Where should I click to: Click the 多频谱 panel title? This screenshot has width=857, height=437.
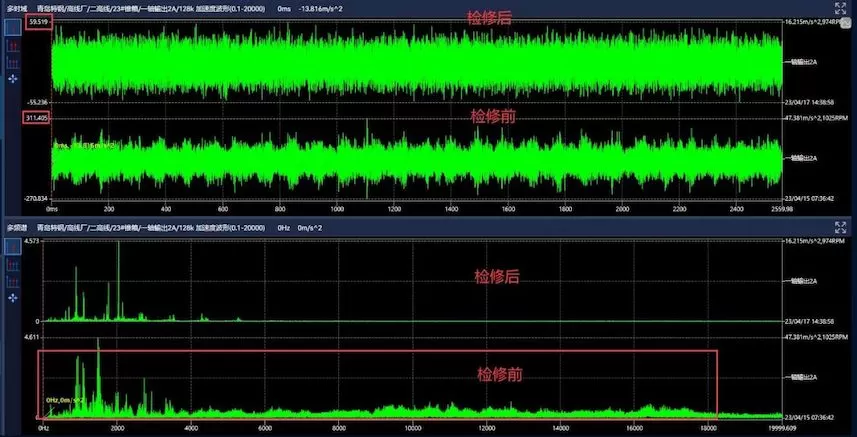[x=16, y=228]
